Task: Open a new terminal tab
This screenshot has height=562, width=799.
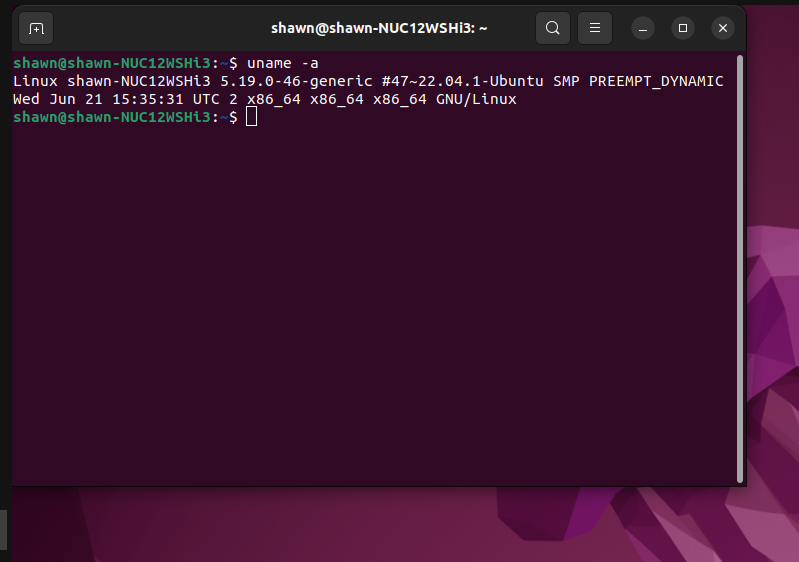Action: [36, 29]
